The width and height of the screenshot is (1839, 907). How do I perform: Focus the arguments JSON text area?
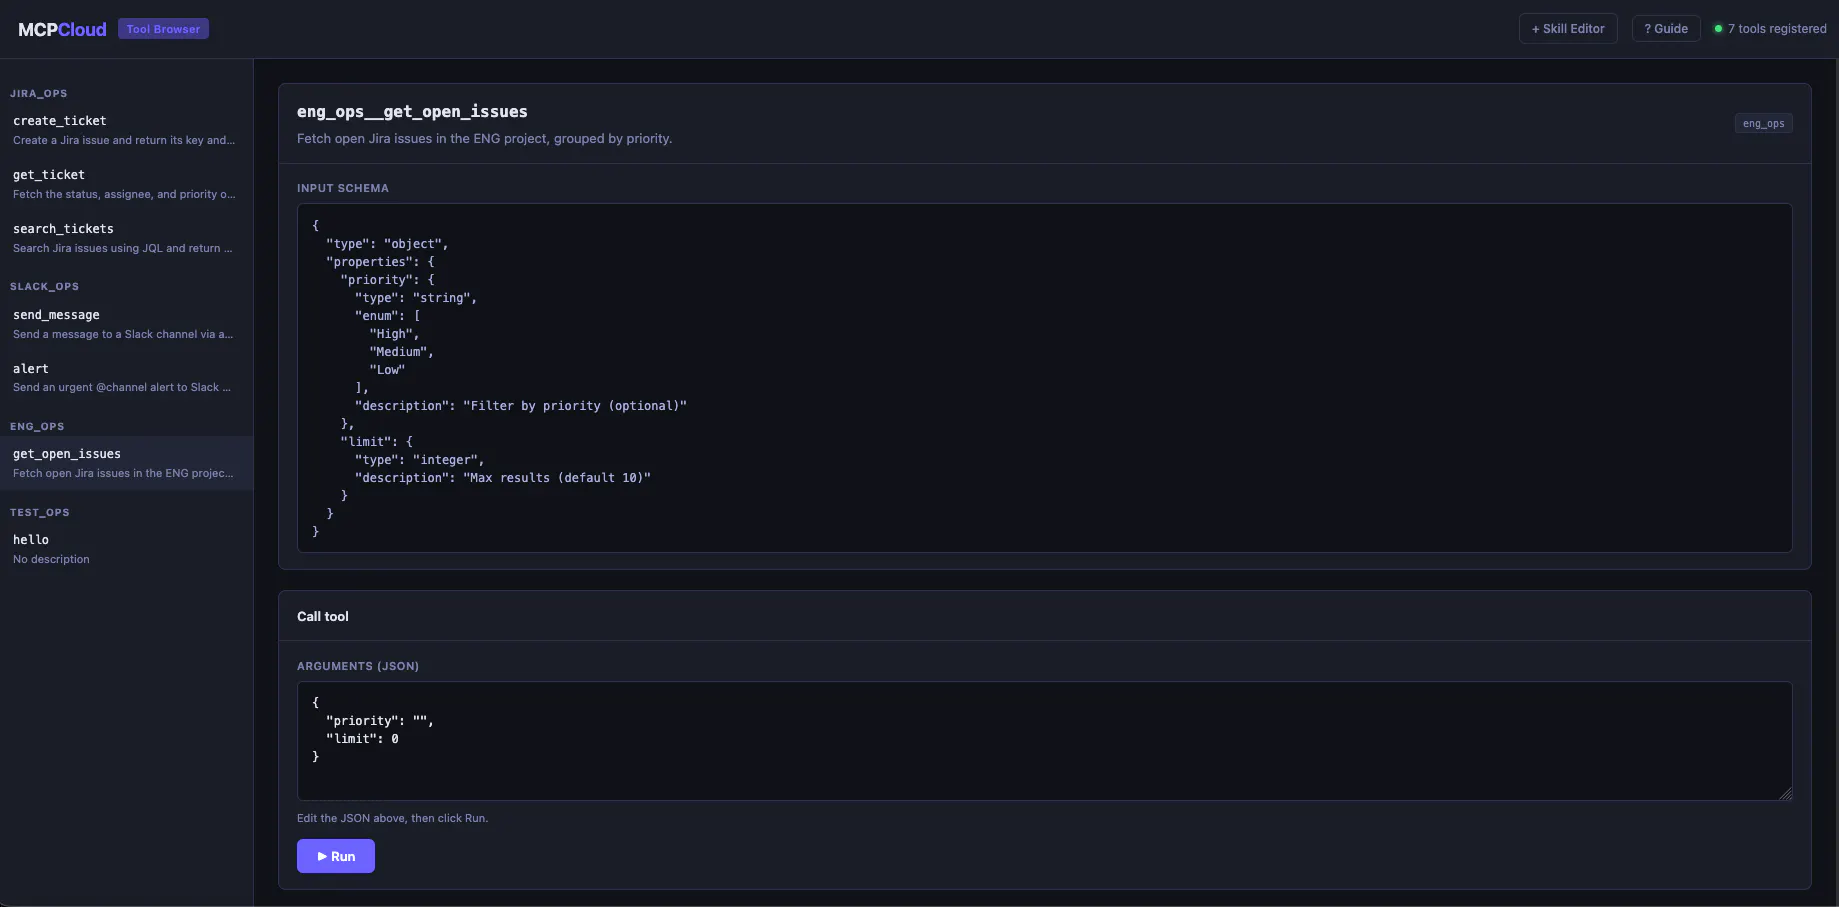tap(1044, 741)
